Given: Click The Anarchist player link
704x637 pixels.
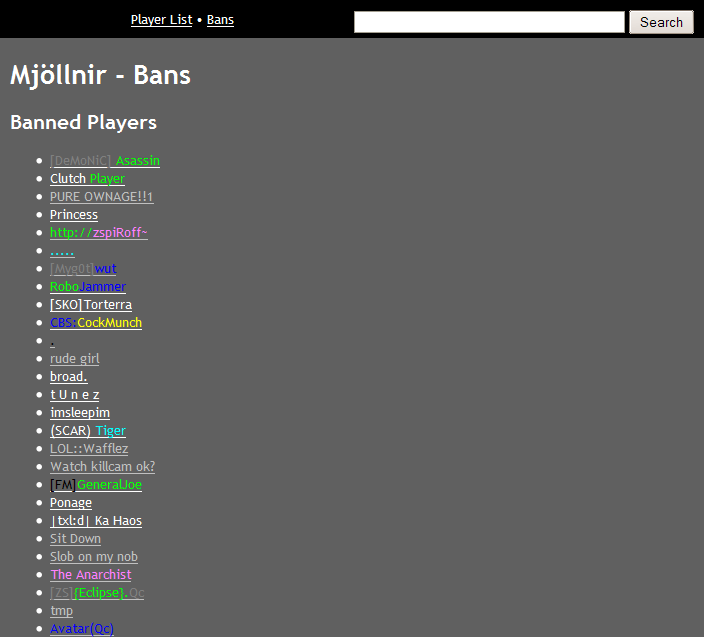Looking at the screenshot, I should click(x=91, y=575).
